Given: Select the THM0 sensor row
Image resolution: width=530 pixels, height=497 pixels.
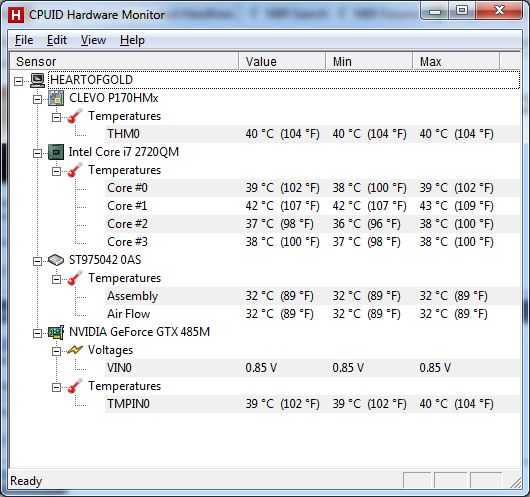Looking at the screenshot, I should (312, 134).
